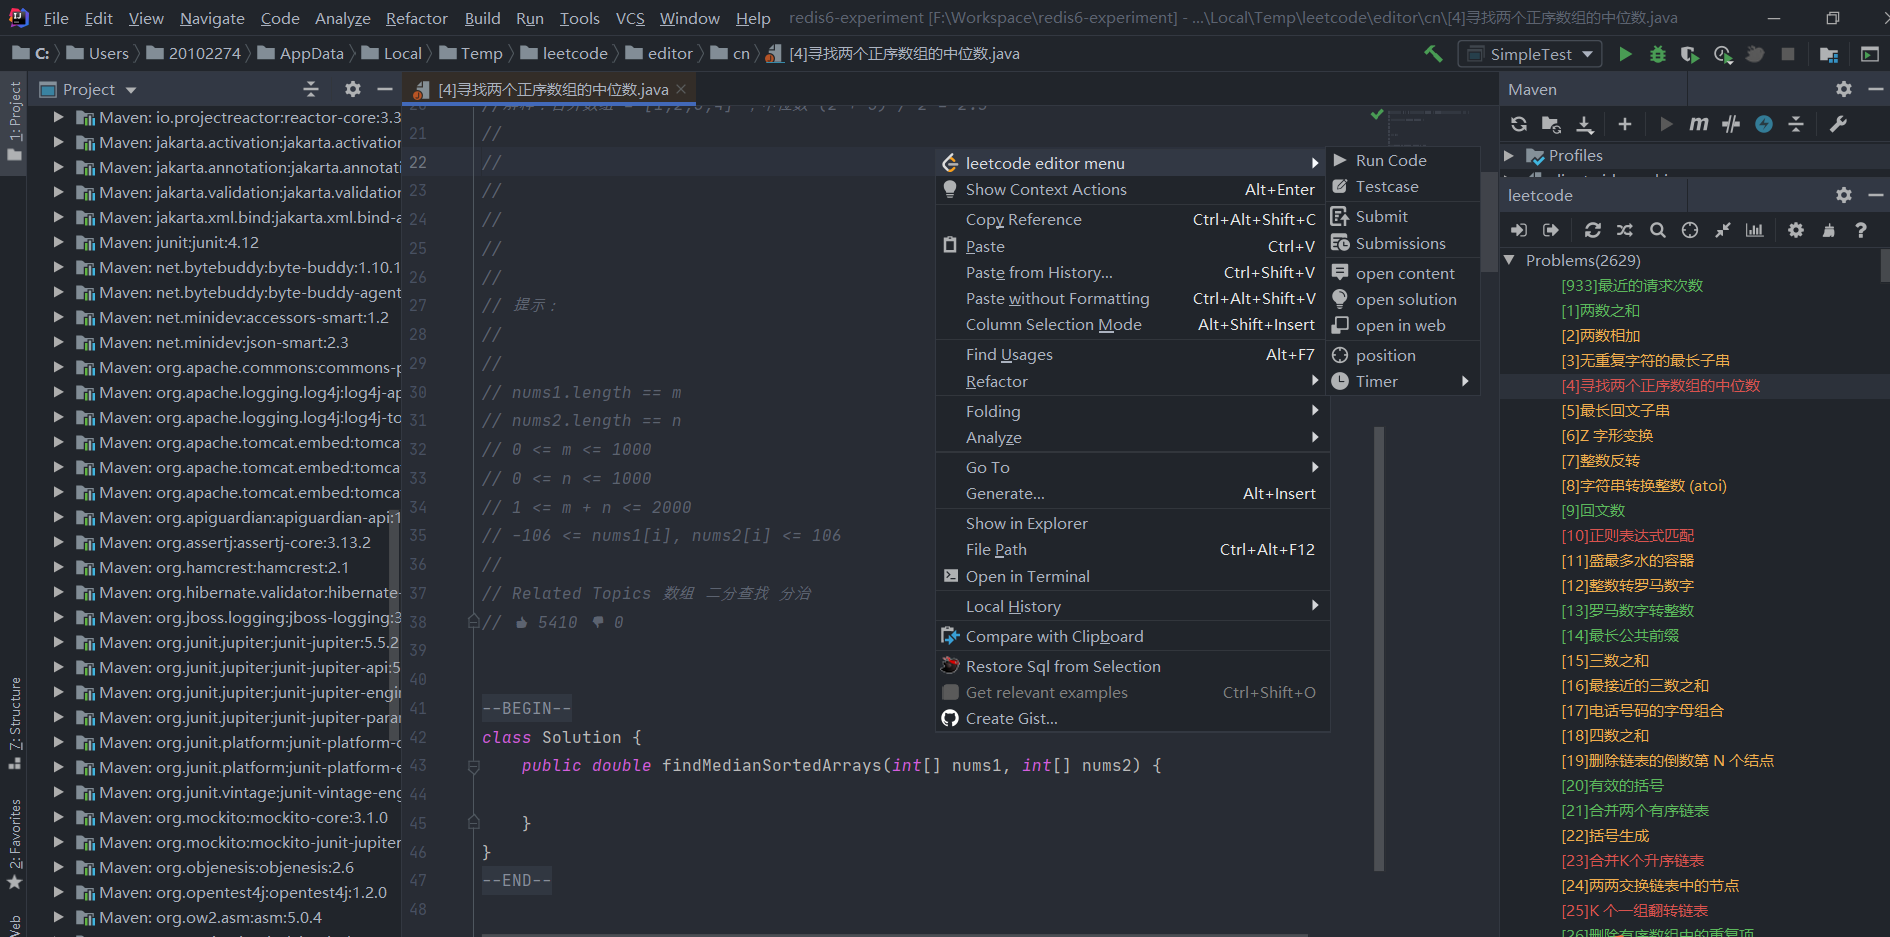Close the [4]寻找两个正序数组的中位数.java editor tab

[681, 89]
